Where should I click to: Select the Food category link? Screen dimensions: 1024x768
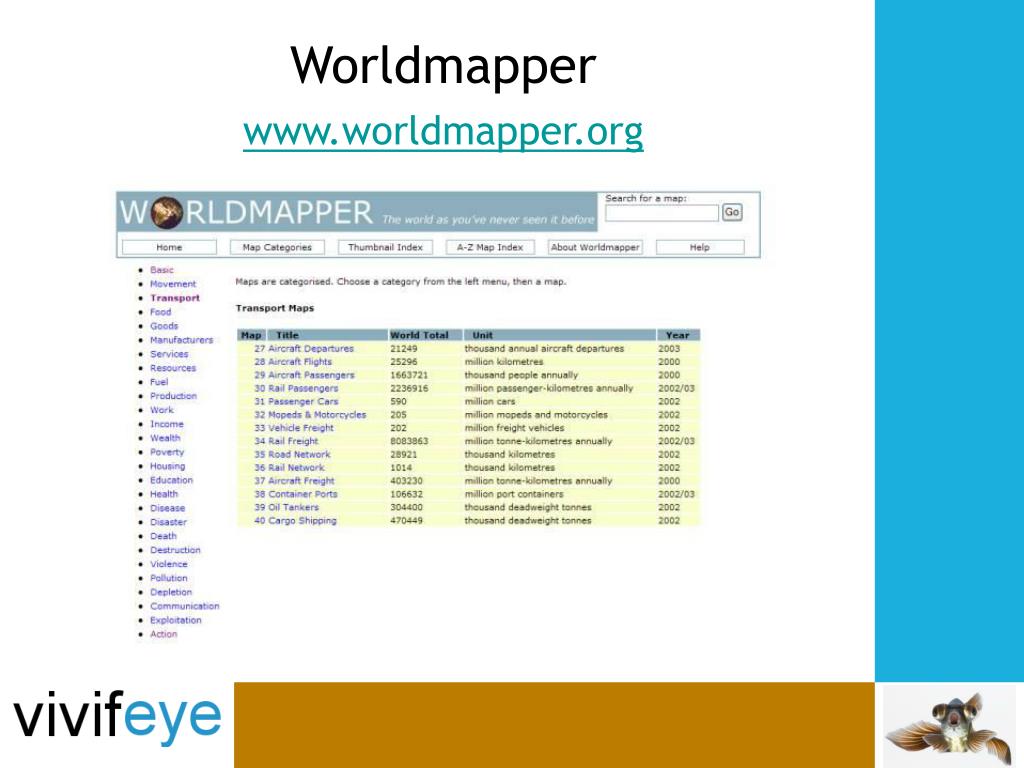(161, 312)
